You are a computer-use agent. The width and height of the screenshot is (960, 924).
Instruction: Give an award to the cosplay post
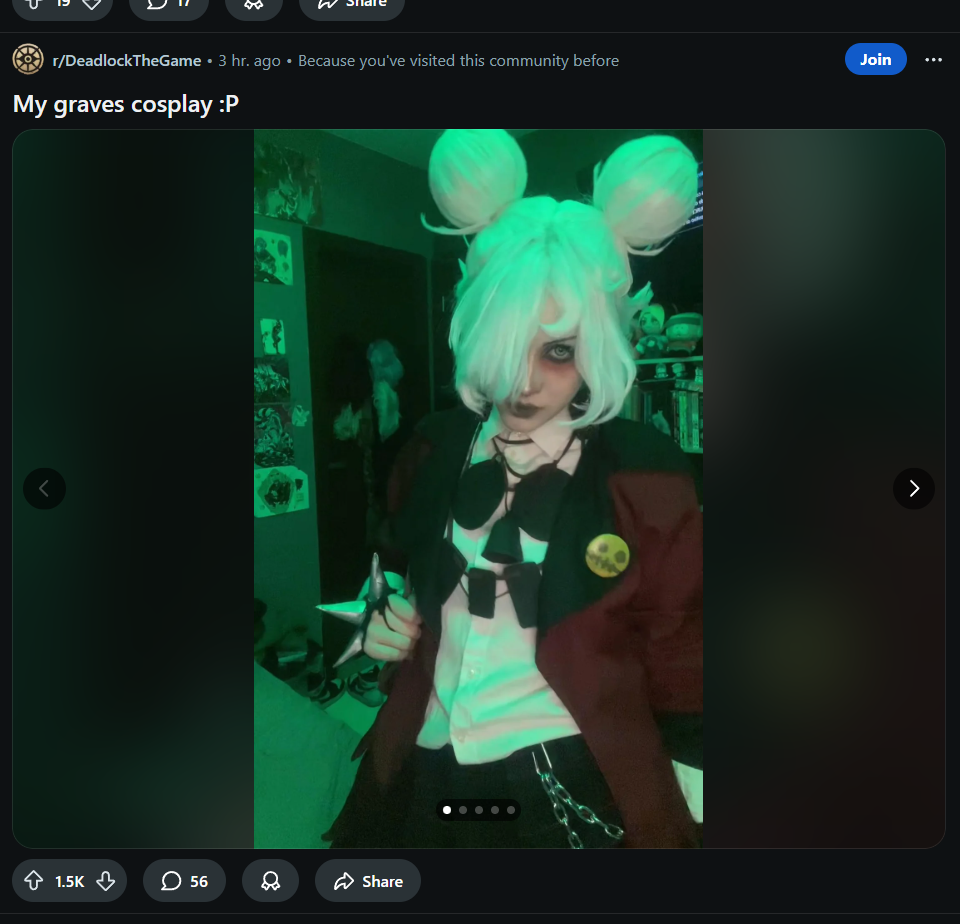270,881
